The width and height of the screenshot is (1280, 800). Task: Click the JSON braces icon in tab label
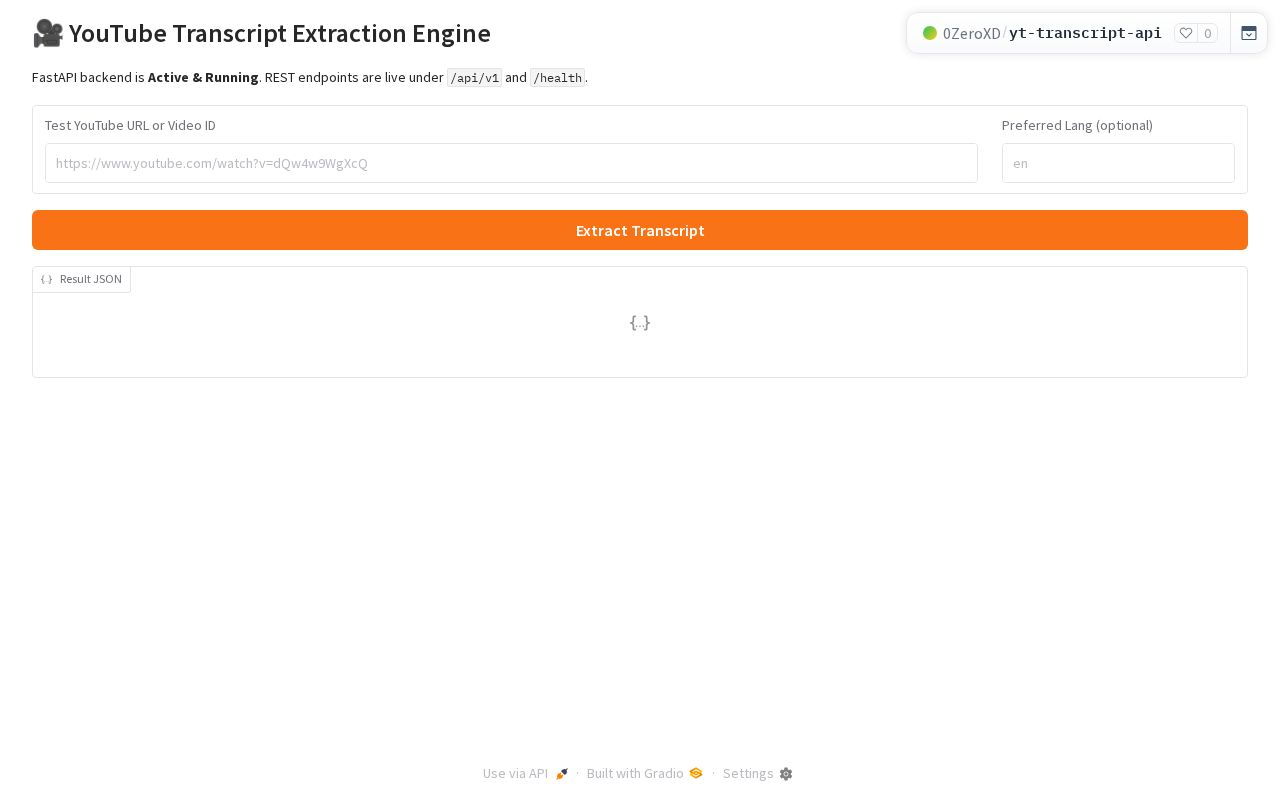[47, 280]
